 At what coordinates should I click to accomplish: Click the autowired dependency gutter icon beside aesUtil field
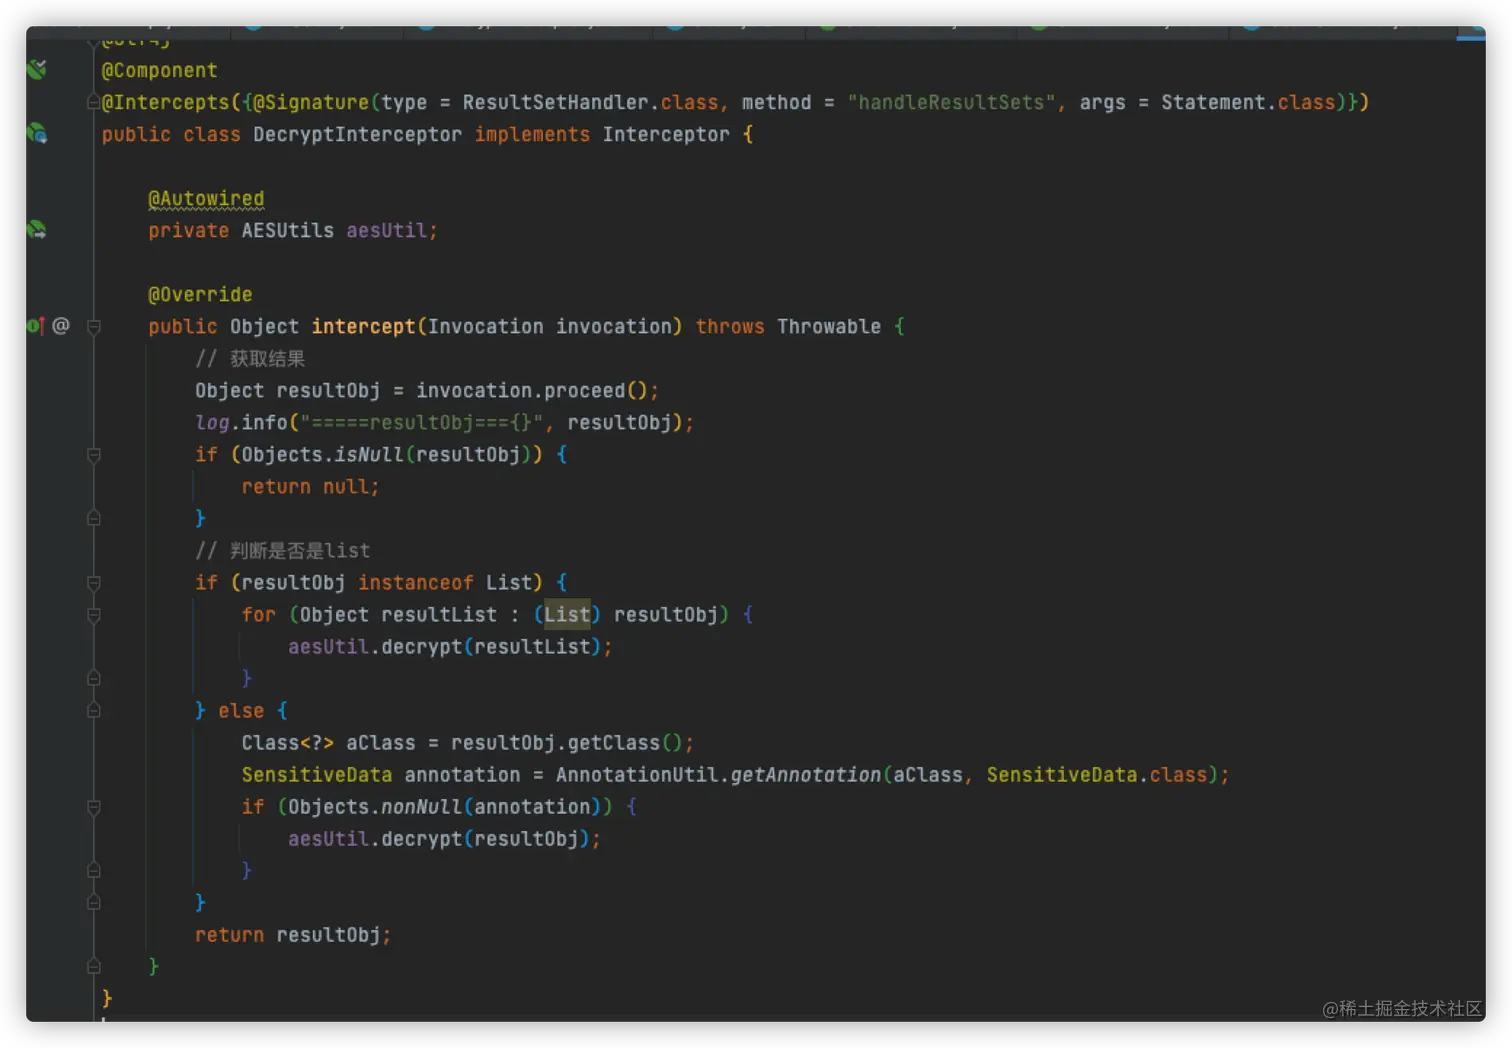coord(37,229)
